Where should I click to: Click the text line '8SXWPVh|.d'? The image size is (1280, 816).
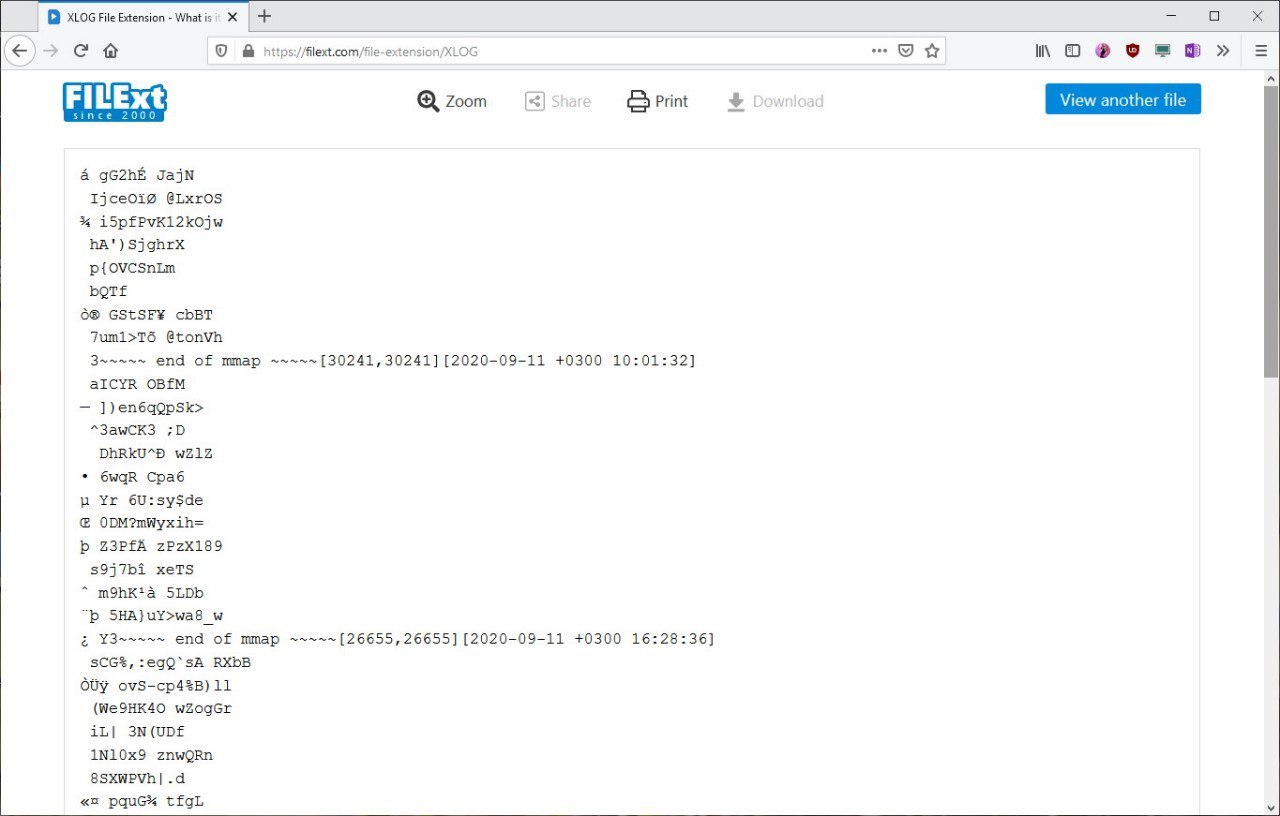(x=137, y=779)
